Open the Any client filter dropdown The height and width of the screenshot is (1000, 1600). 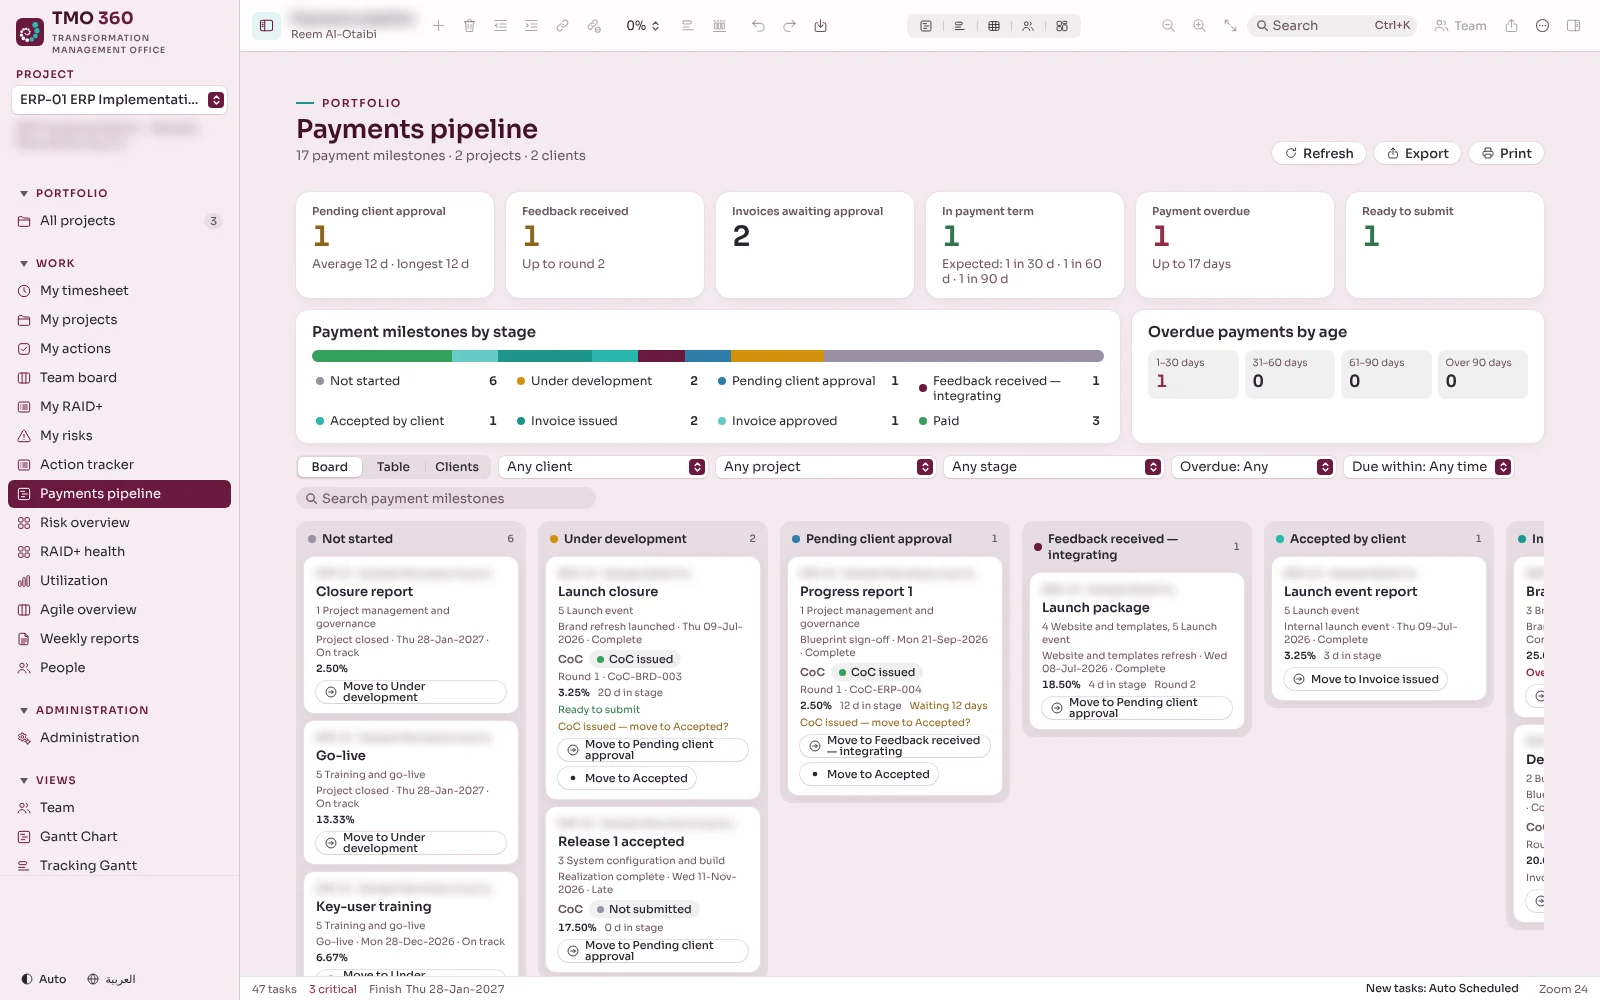(604, 467)
